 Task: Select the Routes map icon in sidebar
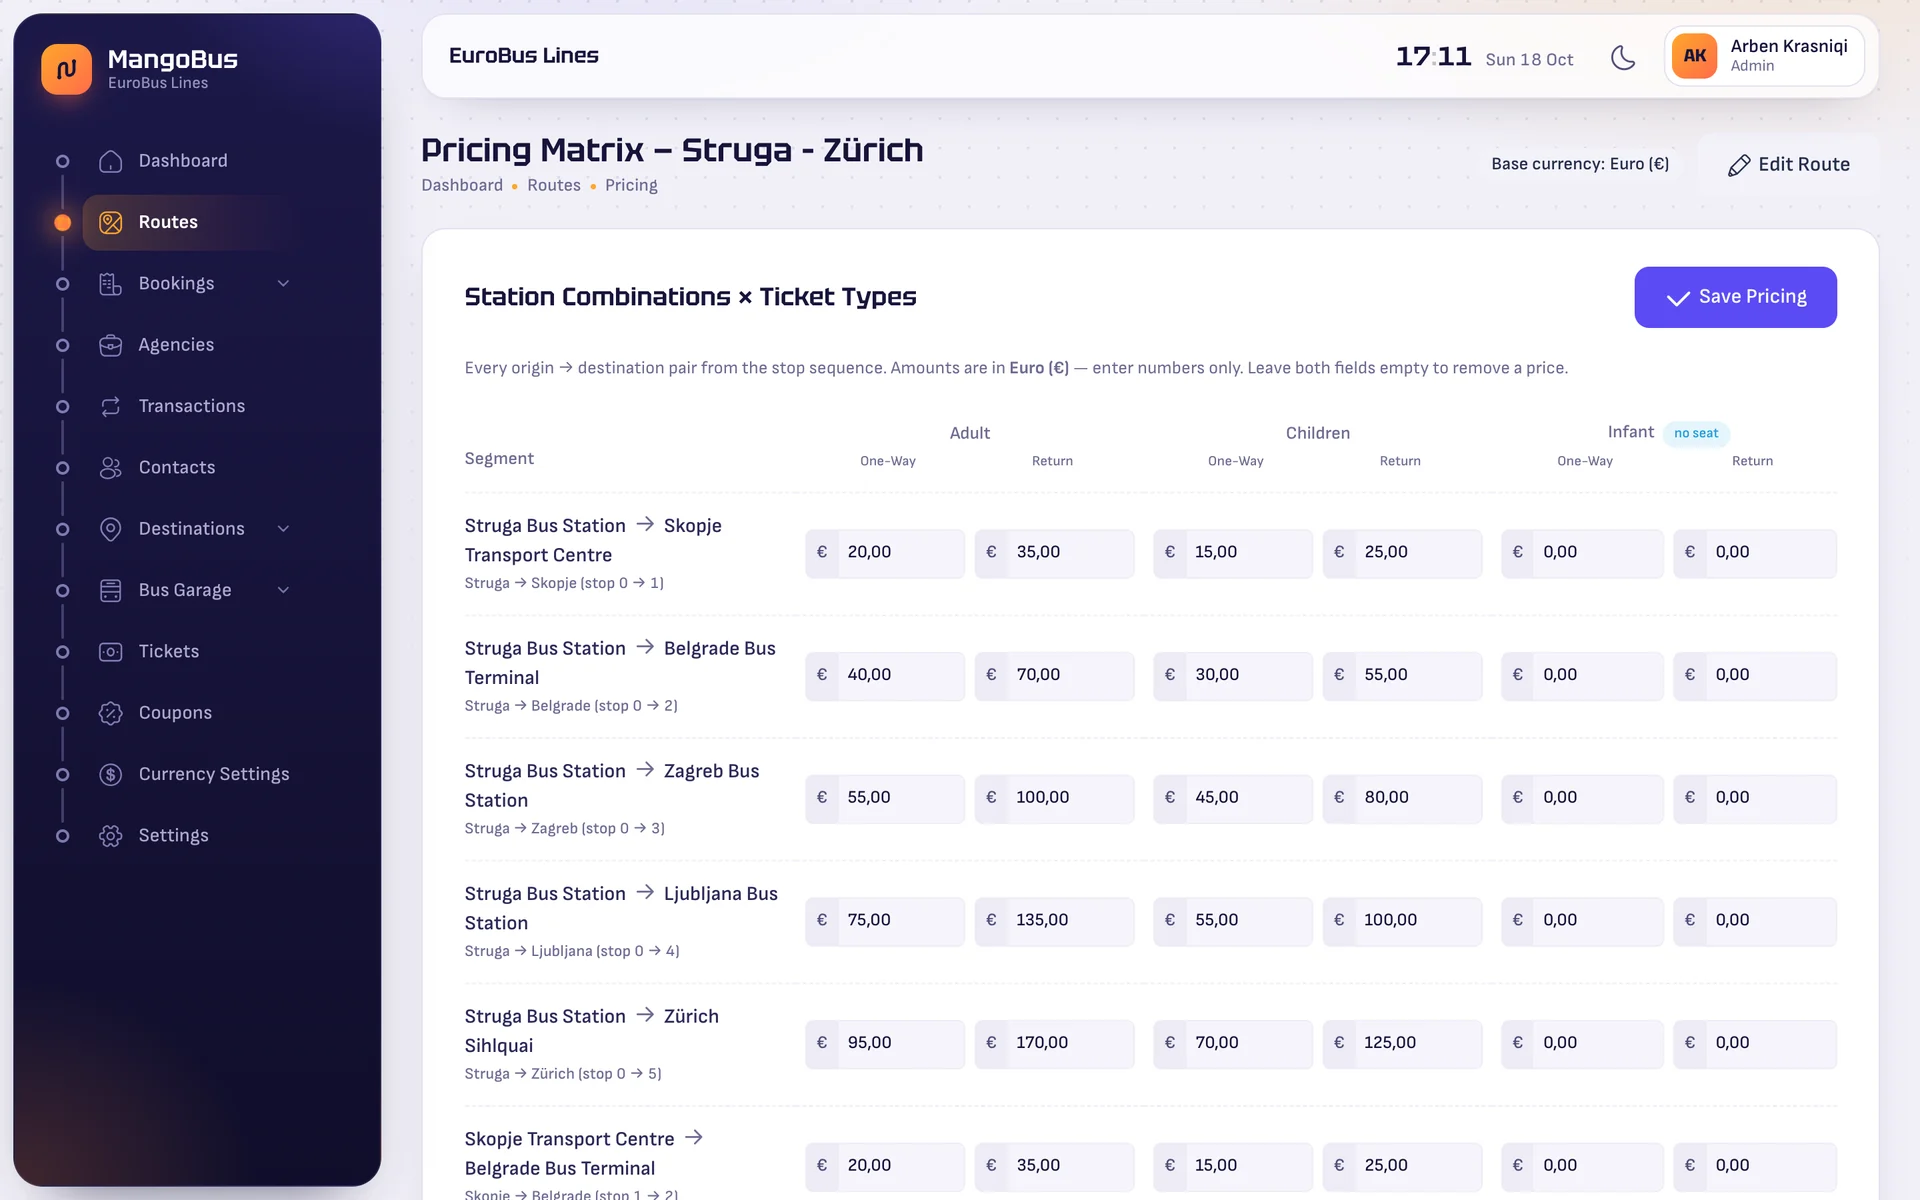click(111, 222)
